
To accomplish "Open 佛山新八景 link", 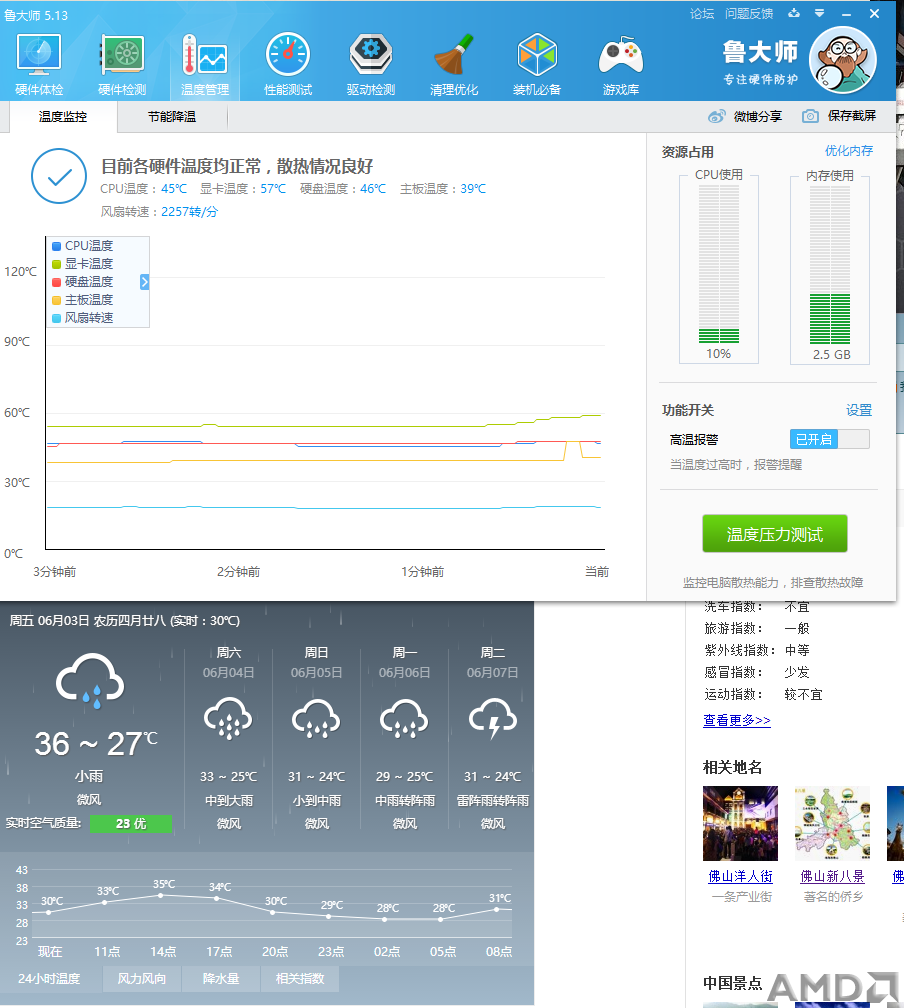I will 833,876.
